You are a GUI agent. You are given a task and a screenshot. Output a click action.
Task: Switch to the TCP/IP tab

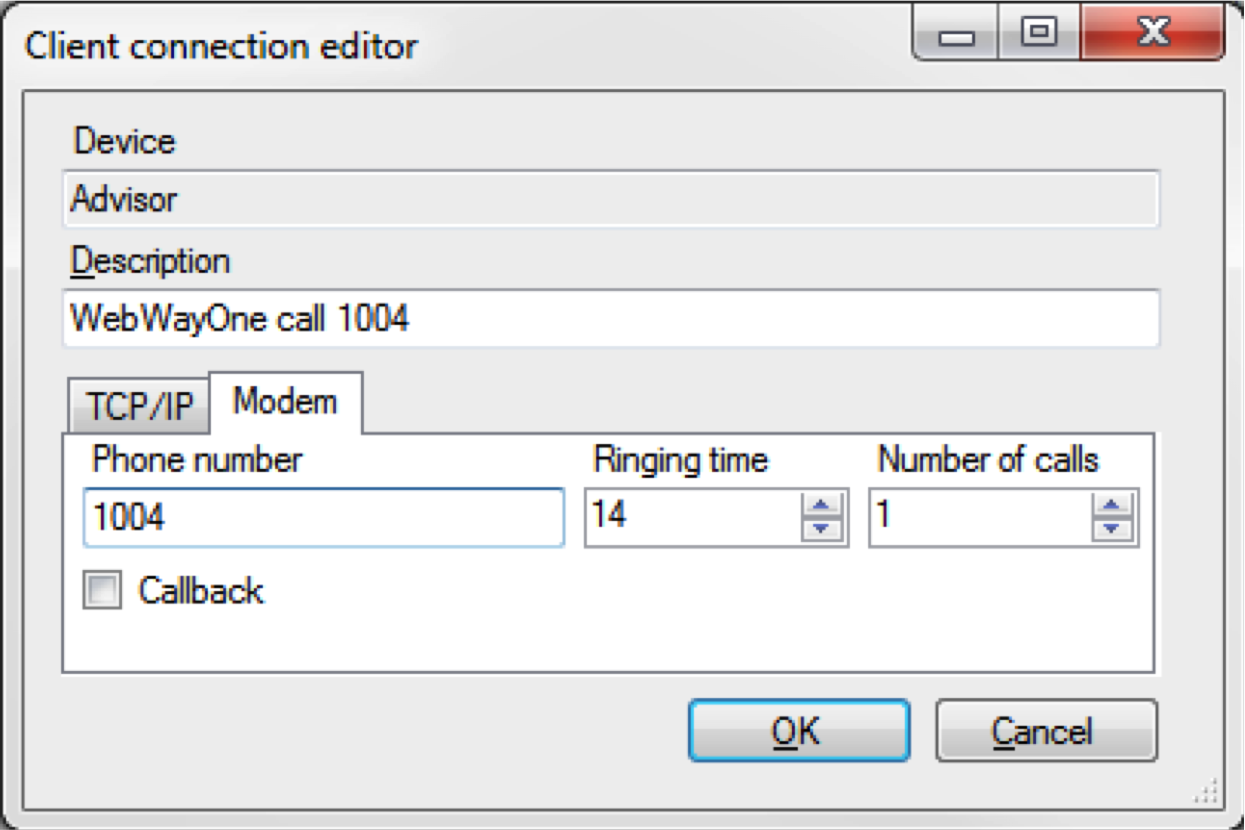click(137, 407)
